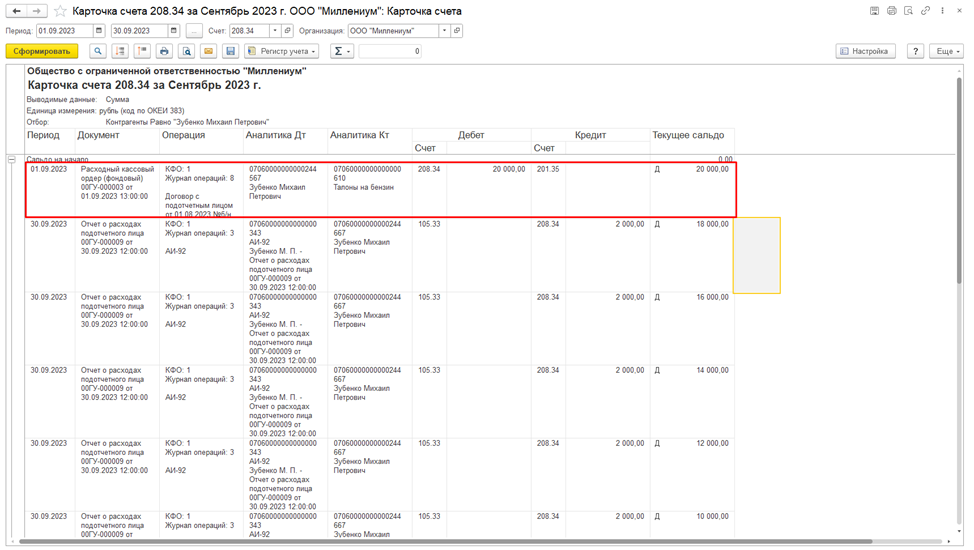Open period selection ellipsis button
This screenshot has height=550, width=974.
click(x=194, y=30)
